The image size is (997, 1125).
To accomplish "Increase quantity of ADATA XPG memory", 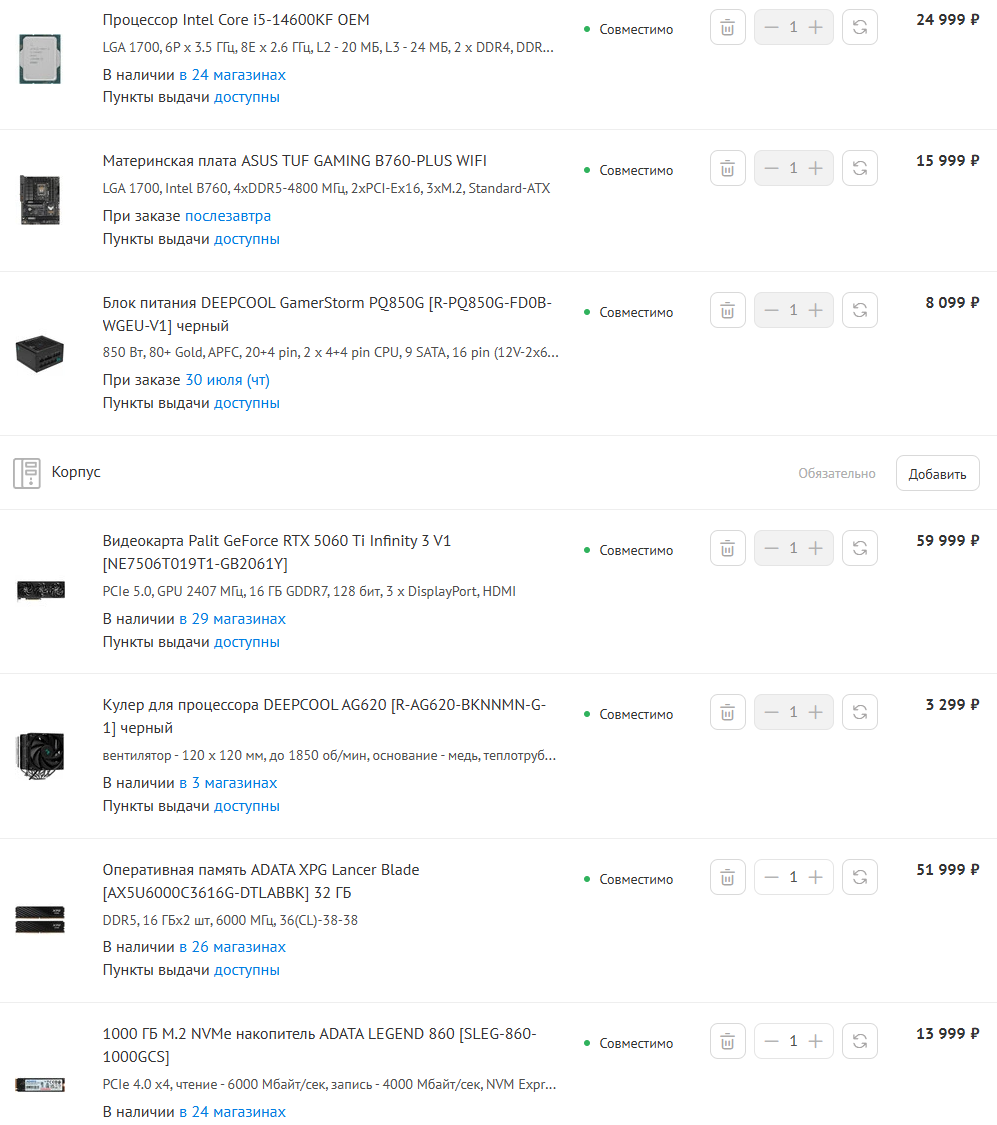I will 816,877.
